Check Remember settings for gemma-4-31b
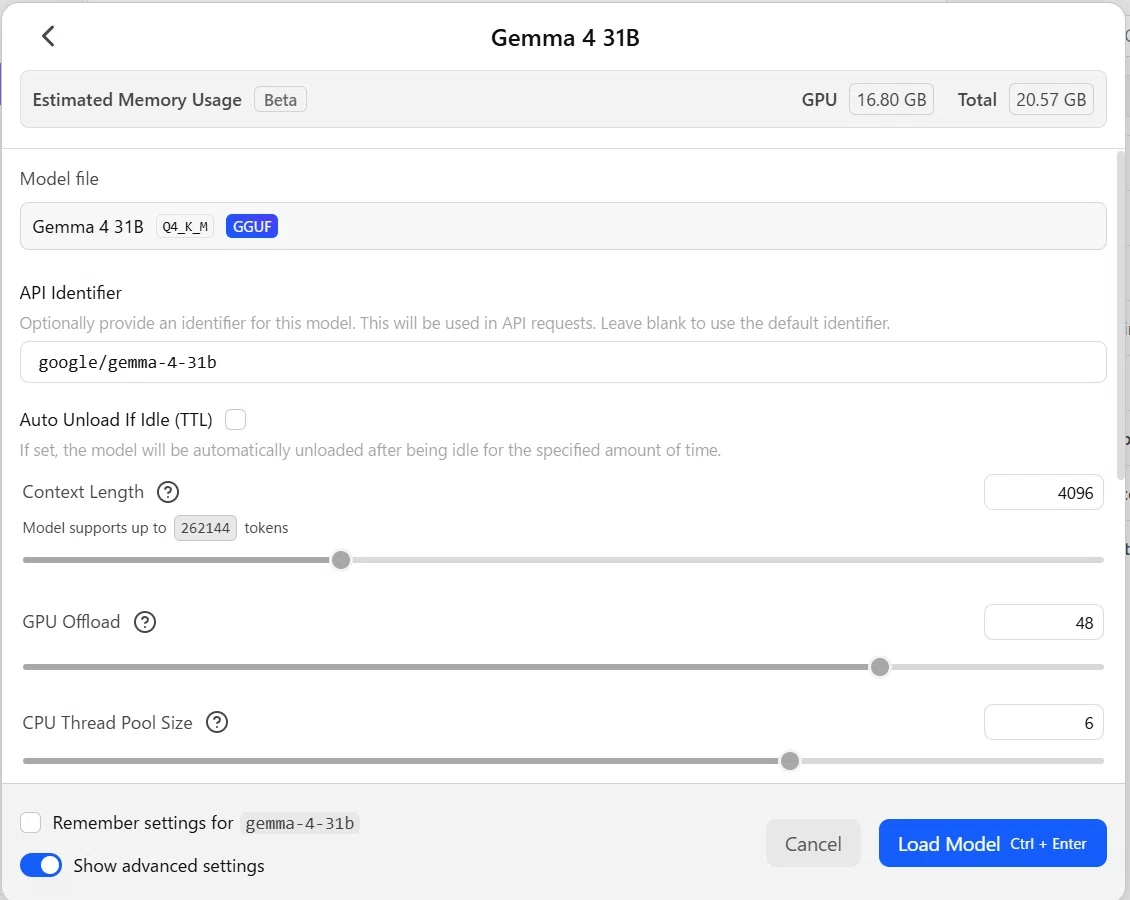The height and width of the screenshot is (900, 1130). point(30,822)
